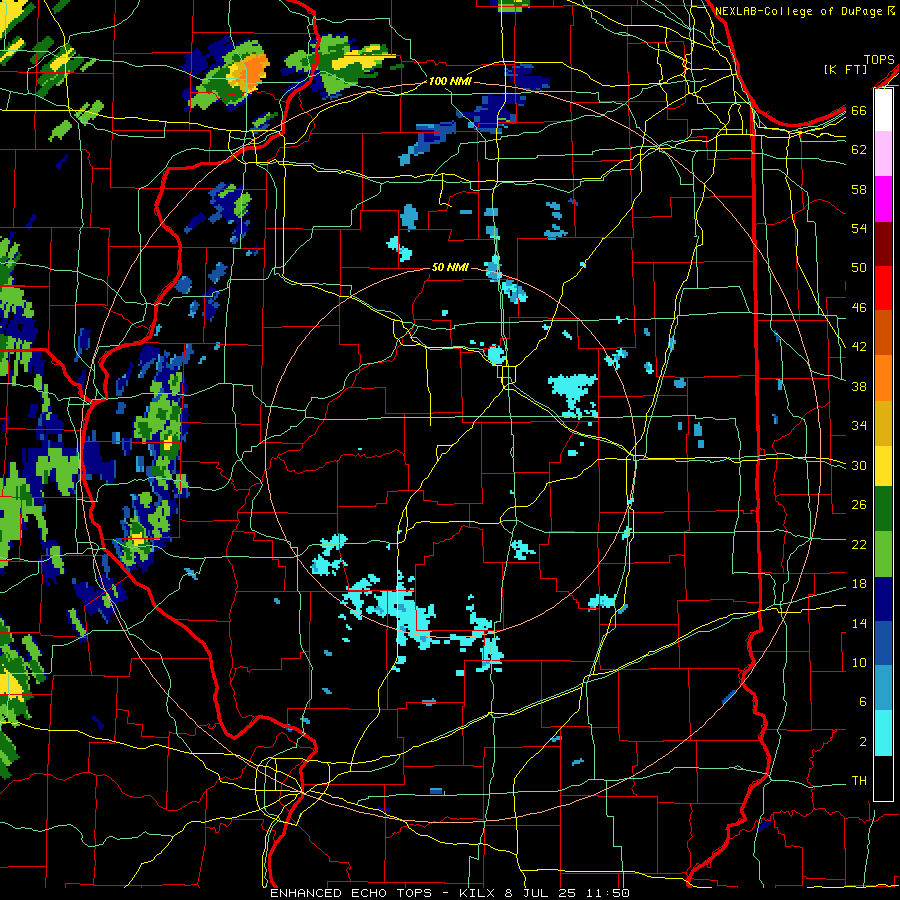
Task: Click the "26" scale number
Action: tap(859, 505)
